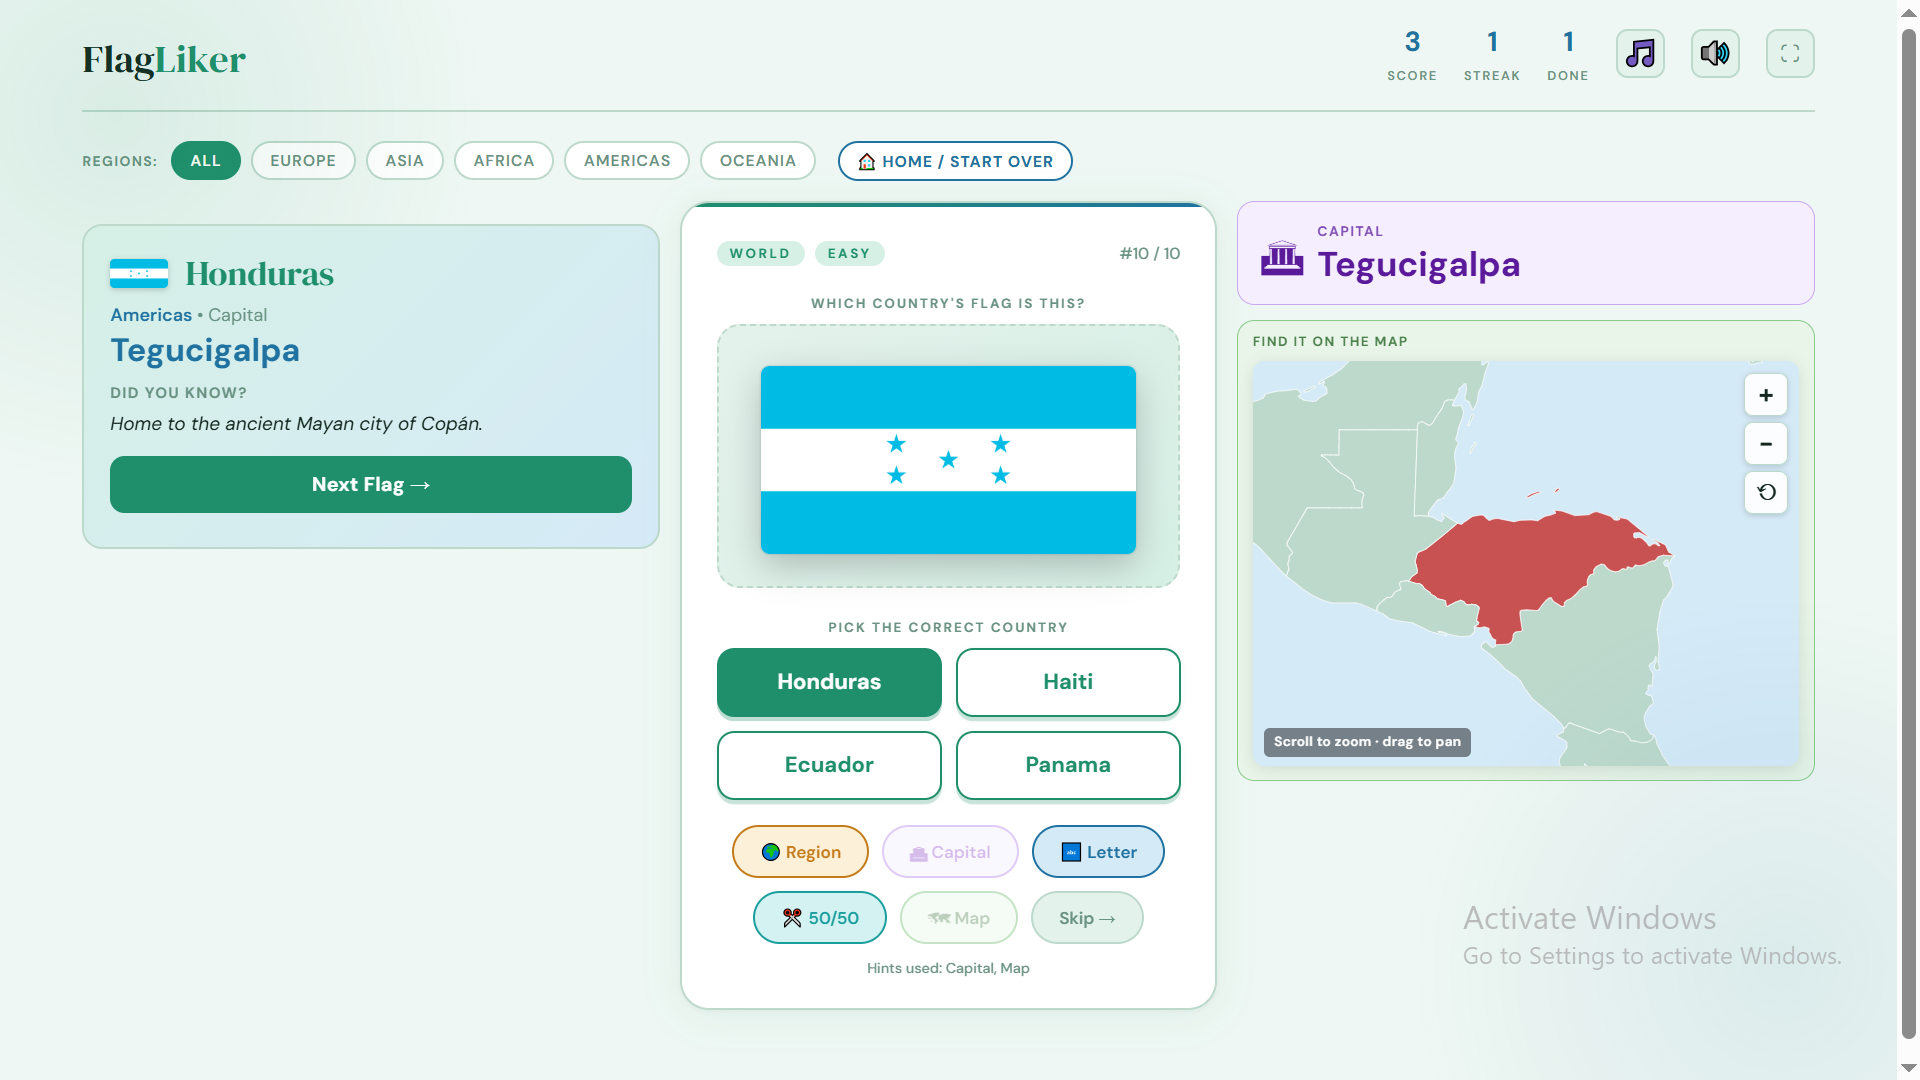Choose Honduras as the answer
Viewport: 1920px width, 1080px height.
829,682
